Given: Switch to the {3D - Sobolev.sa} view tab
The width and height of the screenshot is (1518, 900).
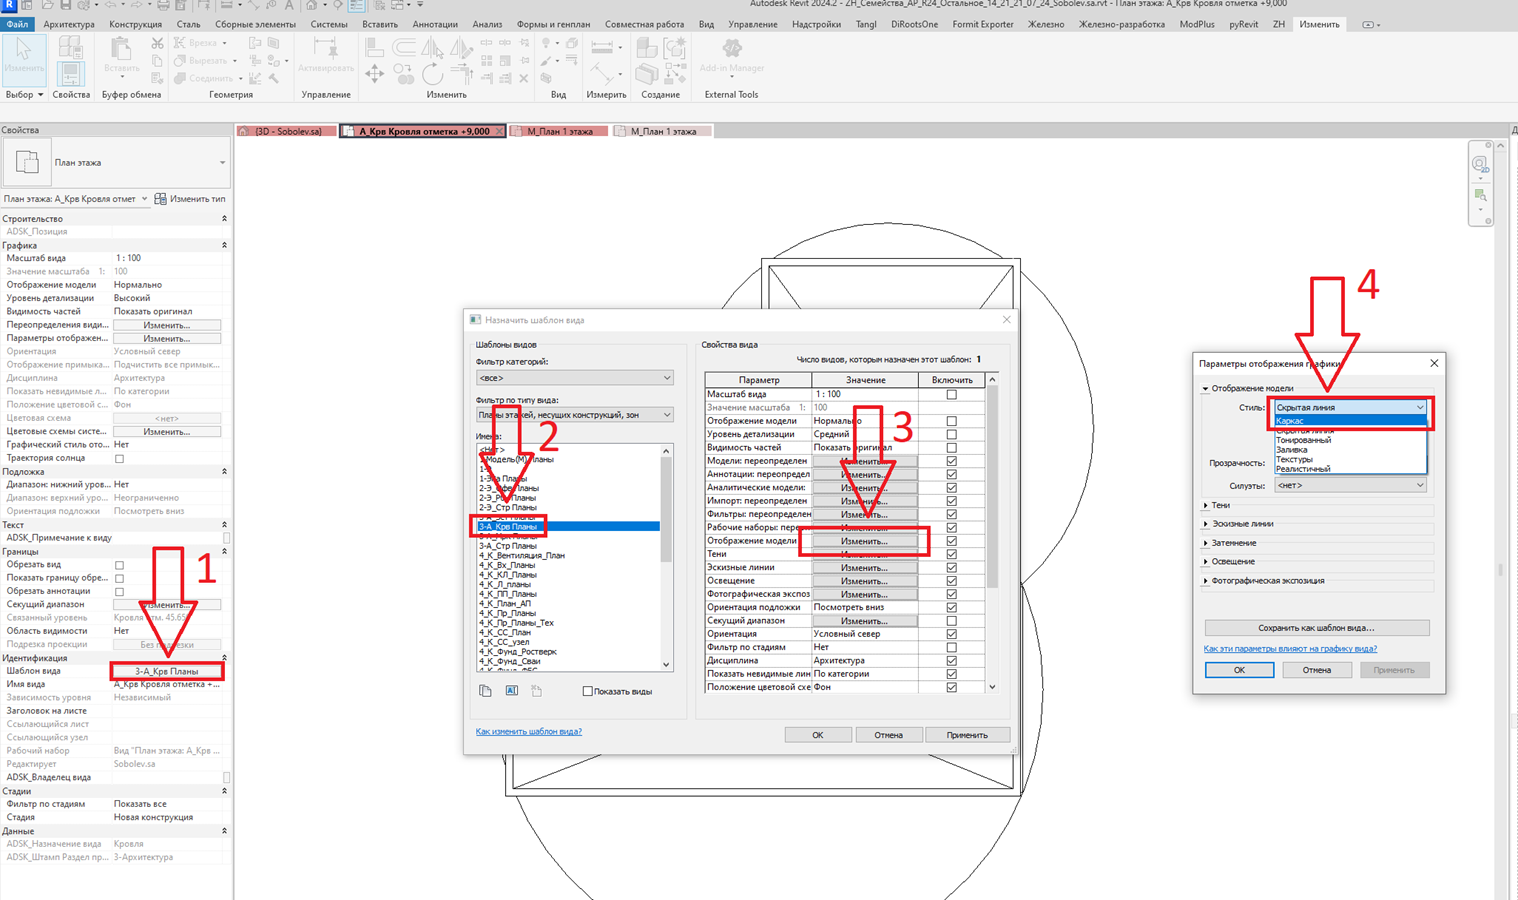Looking at the screenshot, I should click(x=286, y=131).
